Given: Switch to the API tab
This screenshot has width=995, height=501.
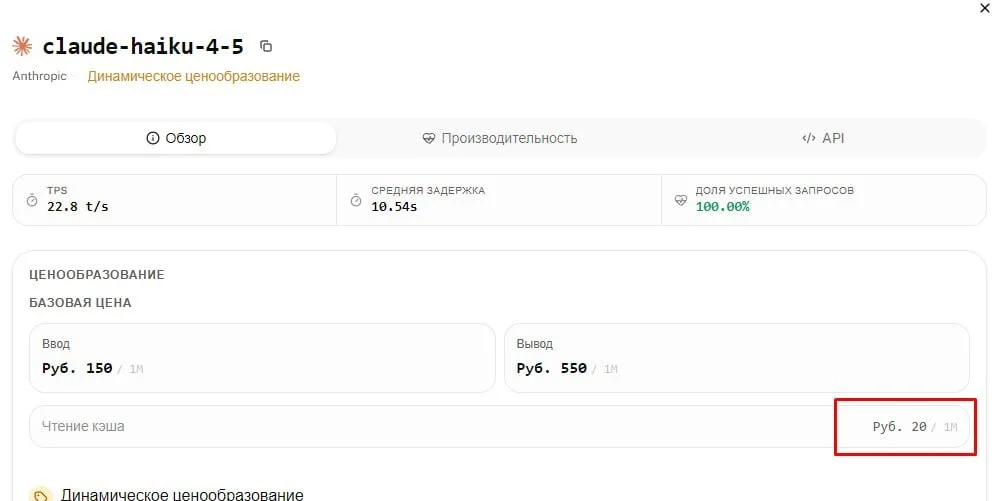Looking at the screenshot, I should 823,138.
